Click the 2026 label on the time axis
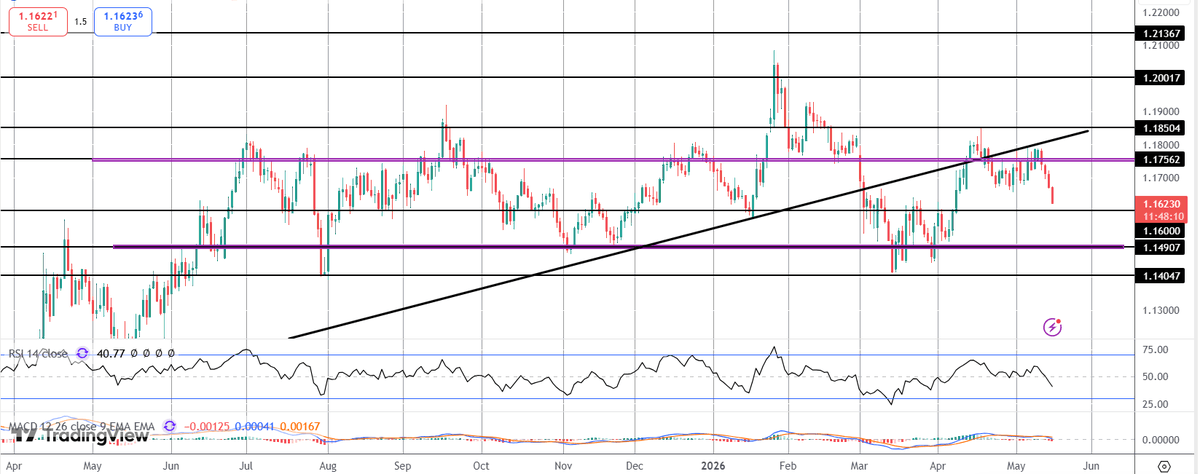 click(713, 466)
